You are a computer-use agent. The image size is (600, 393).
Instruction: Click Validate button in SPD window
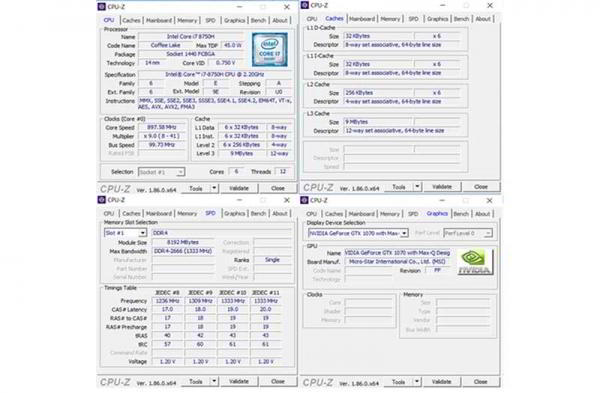pyautogui.click(x=239, y=381)
